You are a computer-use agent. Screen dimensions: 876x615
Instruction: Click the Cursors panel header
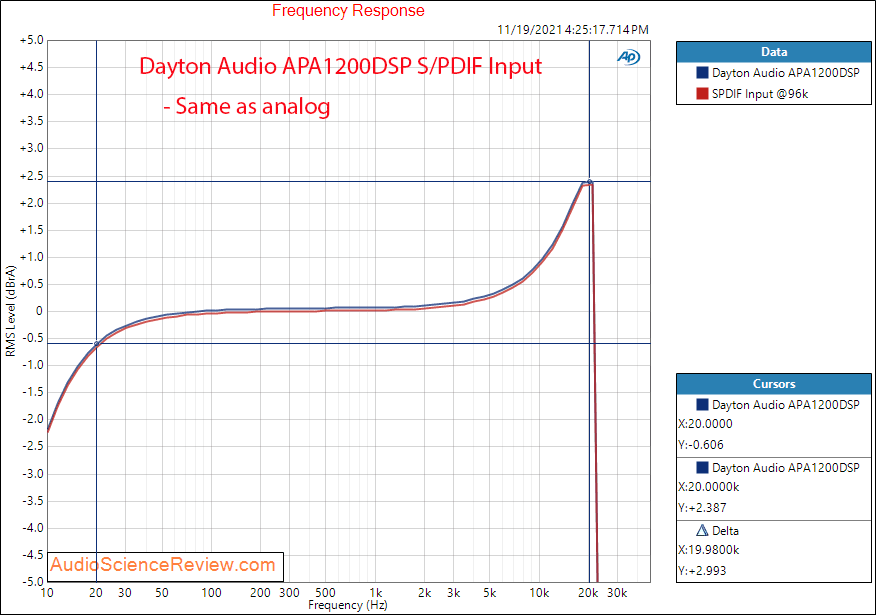coord(774,384)
